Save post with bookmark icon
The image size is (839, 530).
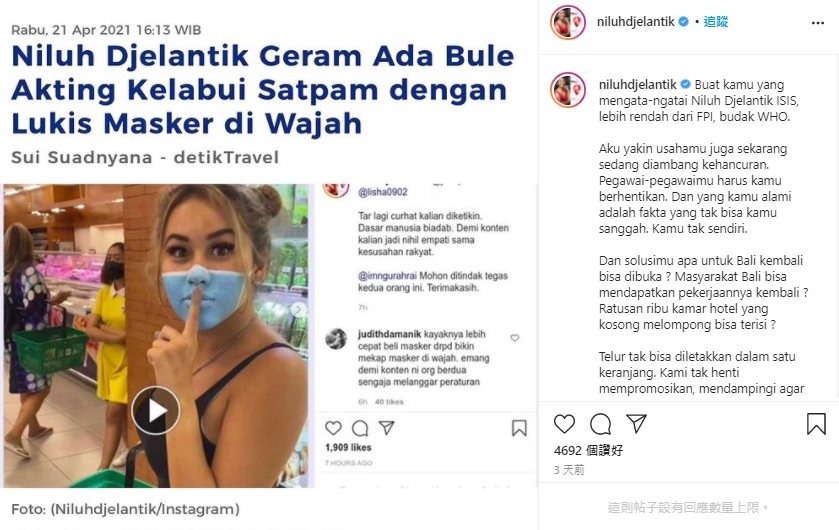coord(816,424)
